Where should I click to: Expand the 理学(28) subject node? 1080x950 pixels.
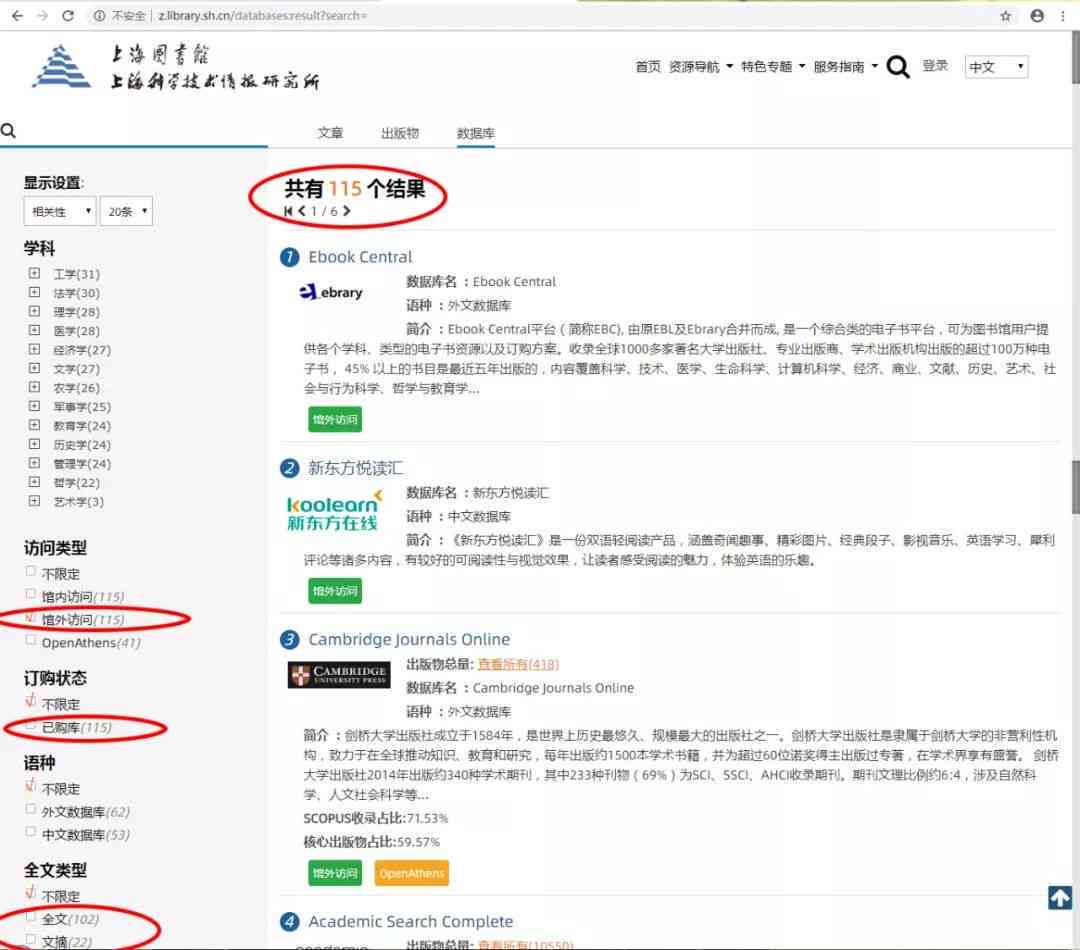point(34,311)
